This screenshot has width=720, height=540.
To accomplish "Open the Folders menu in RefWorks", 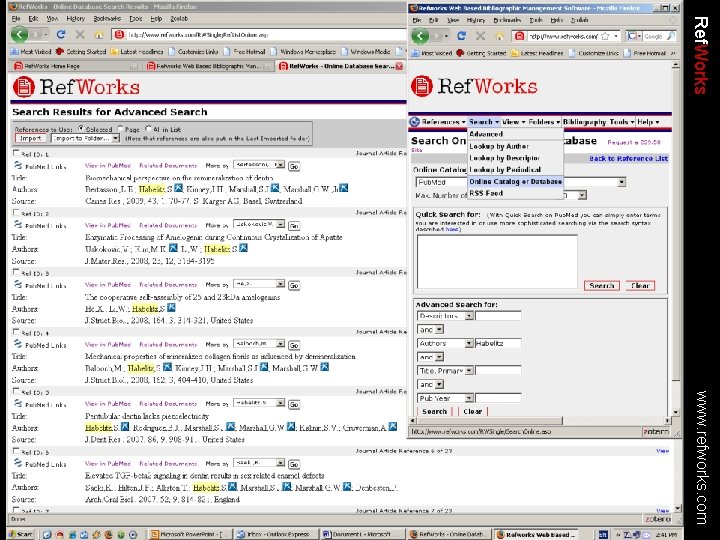I will coord(544,122).
